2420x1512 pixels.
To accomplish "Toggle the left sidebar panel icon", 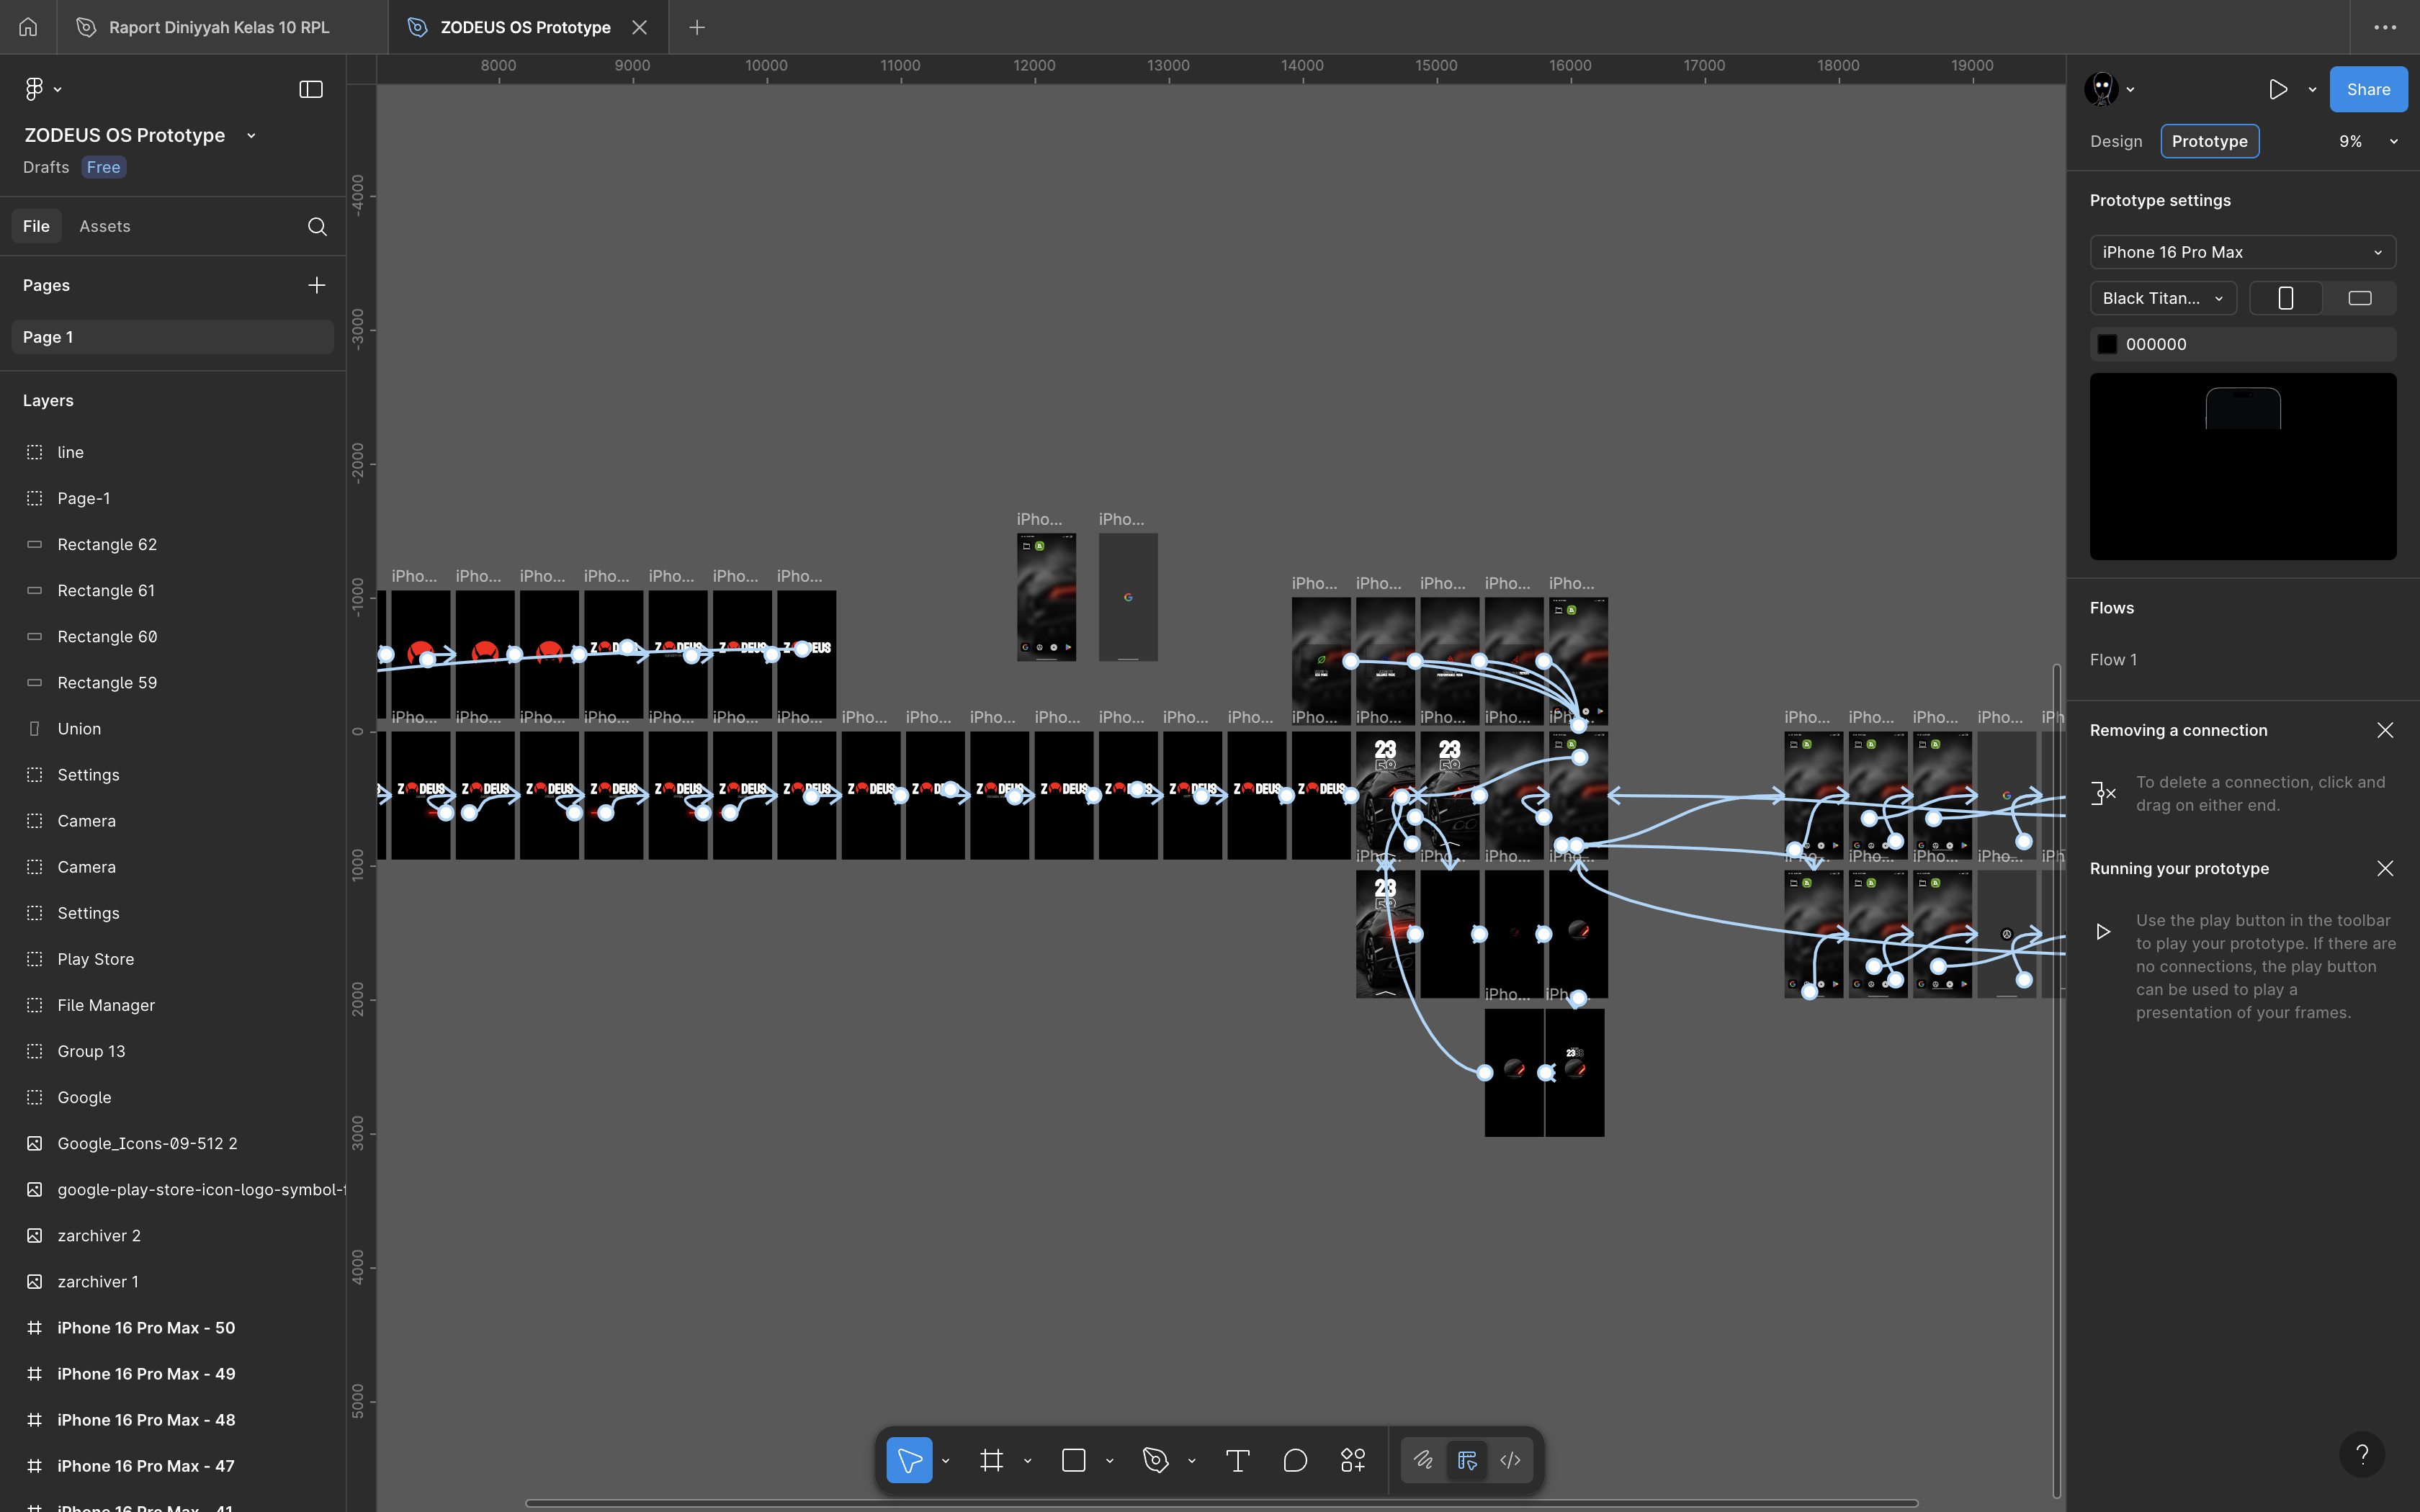I will coord(311,89).
